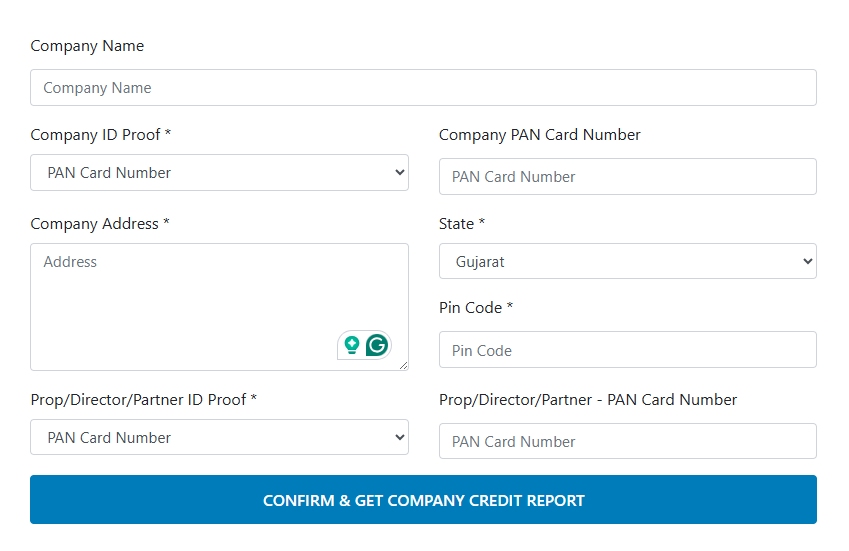The width and height of the screenshot is (849, 551).
Task: Focus the Prop/Director/Partner PAN Card Number field
Action: click(x=627, y=442)
